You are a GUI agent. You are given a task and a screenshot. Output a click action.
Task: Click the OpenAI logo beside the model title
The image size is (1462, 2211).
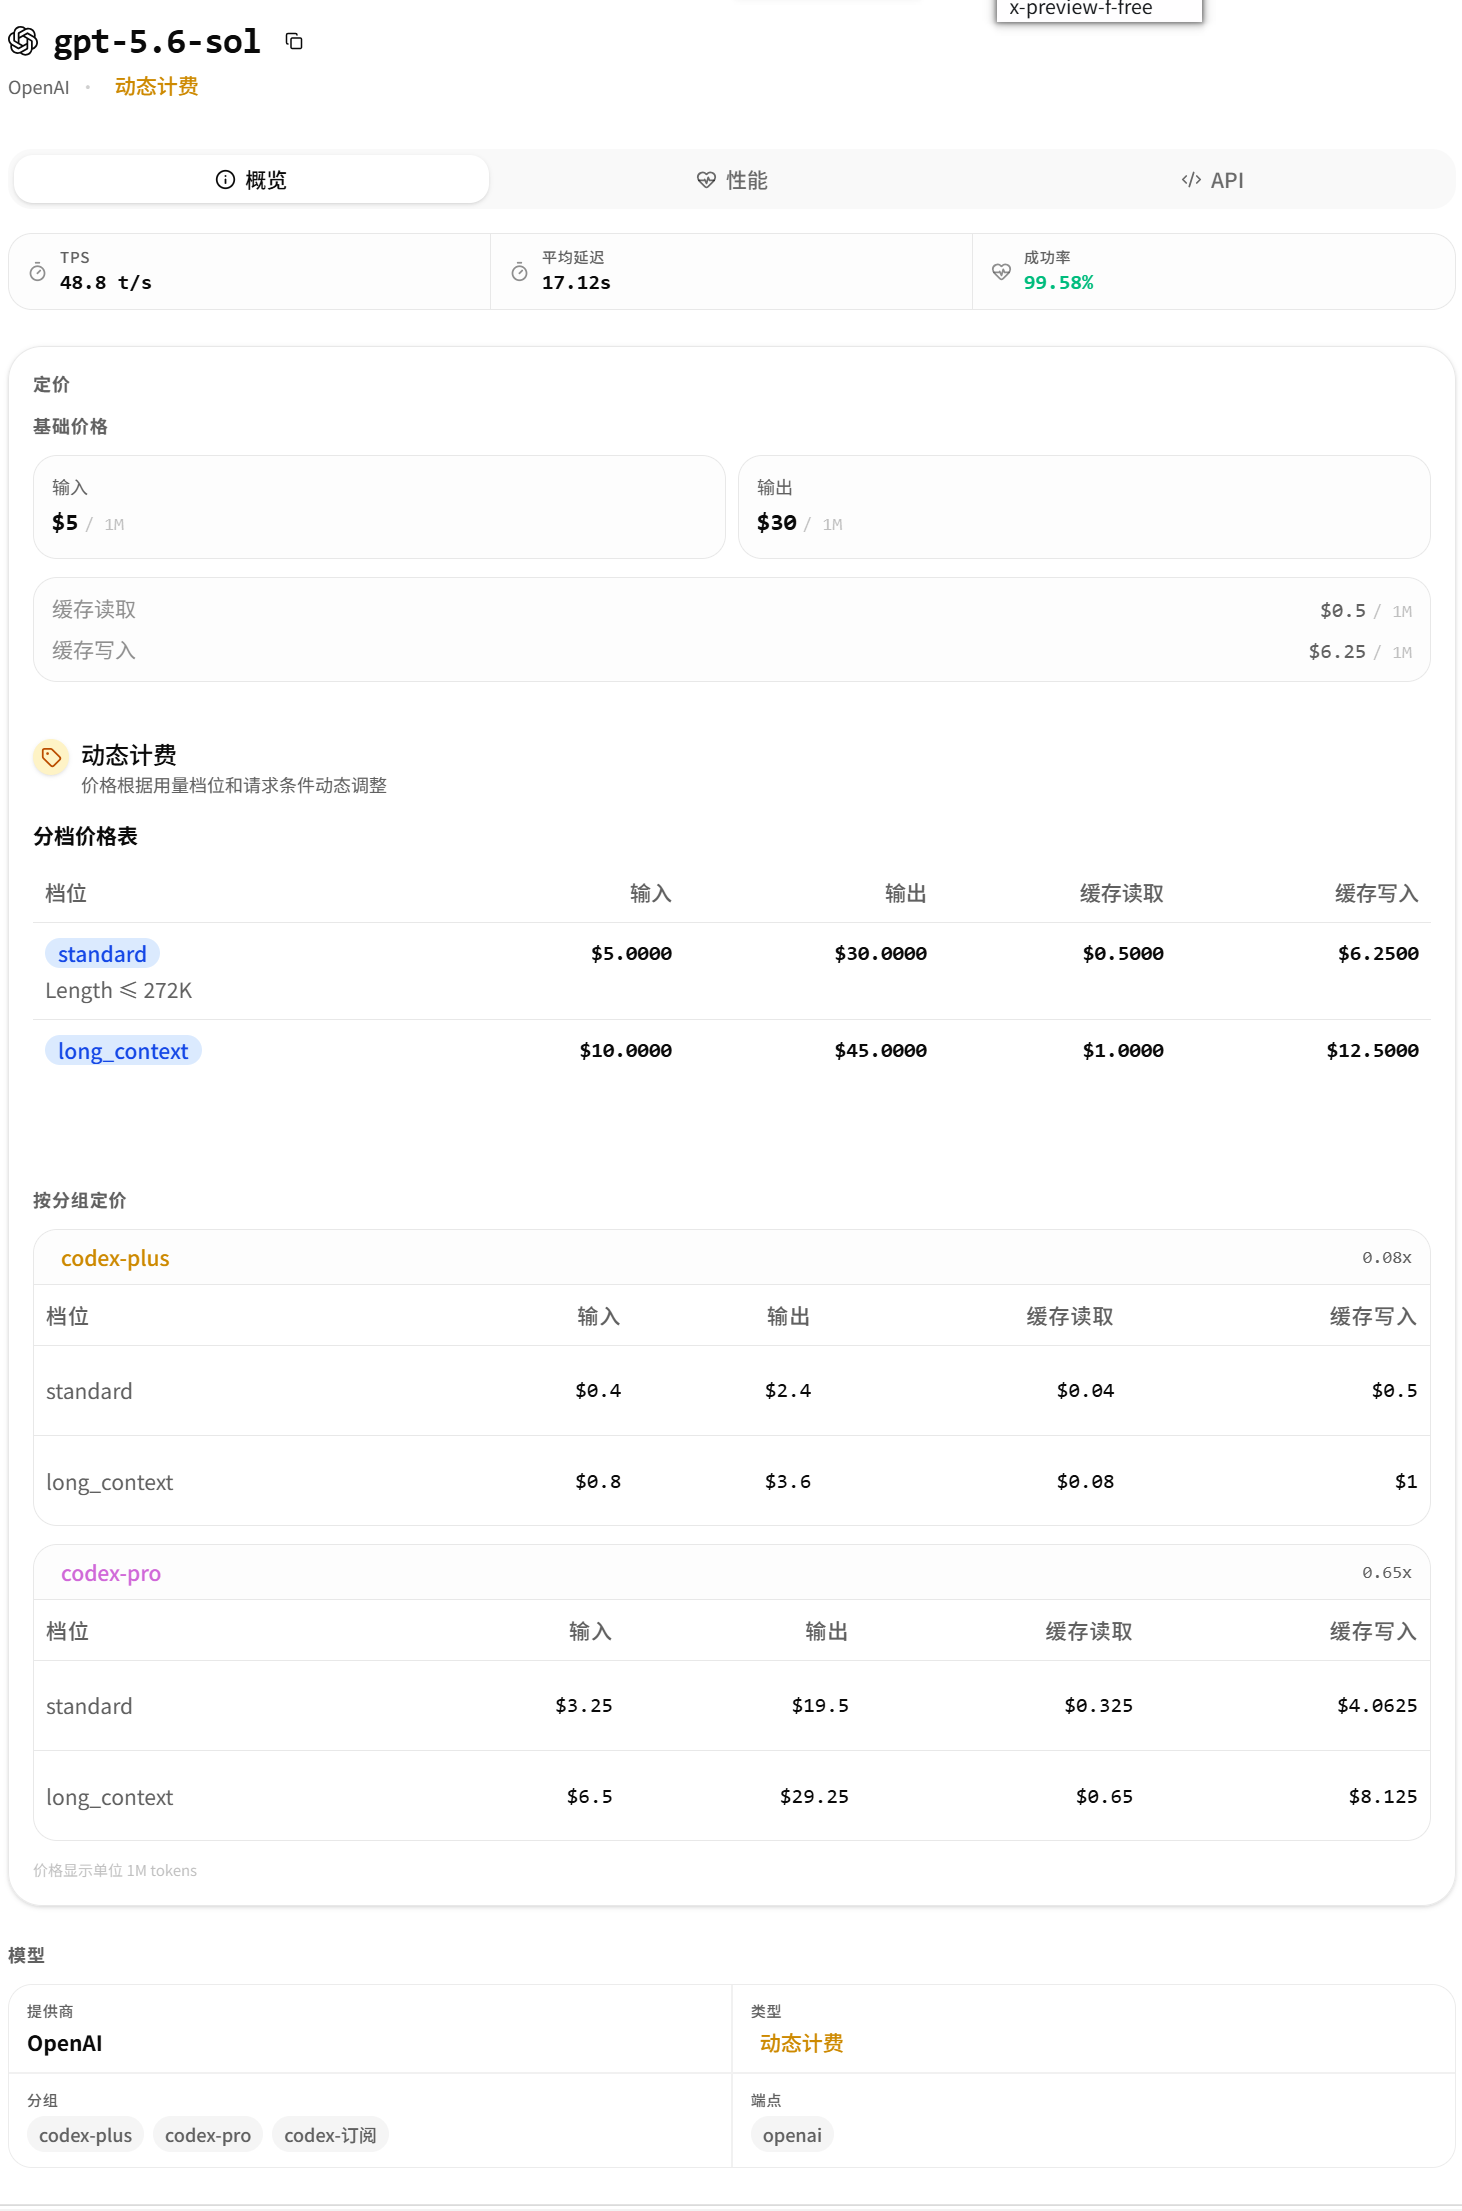pyautogui.click(x=23, y=41)
